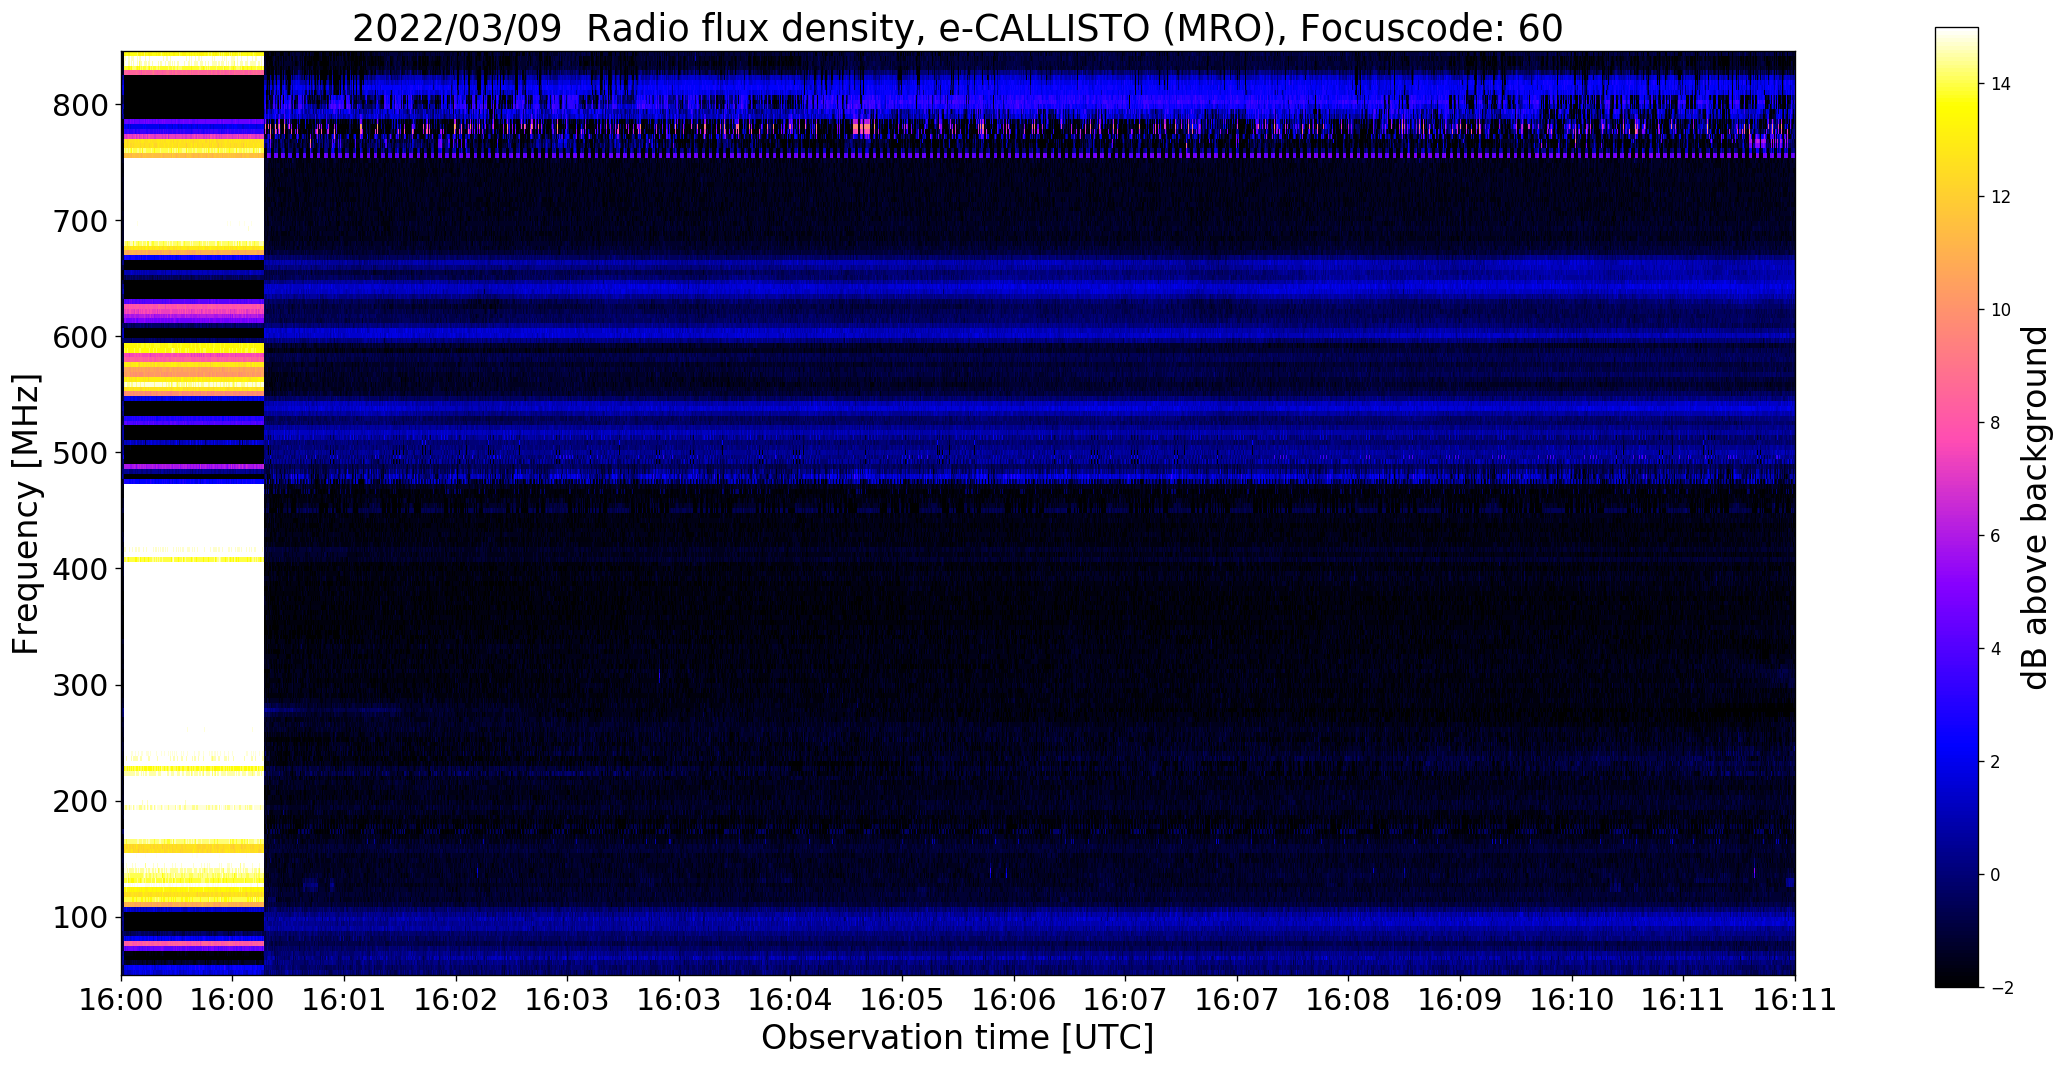This screenshot has height=1067, width=2066.
Task: Click the 400 frequency tick label
Action: tap(78, 569)
